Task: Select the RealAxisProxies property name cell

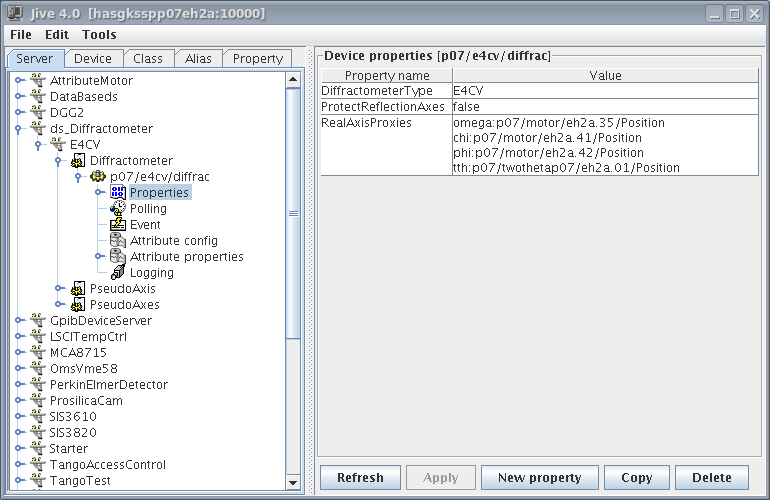Action: click(x=386, y=145)
